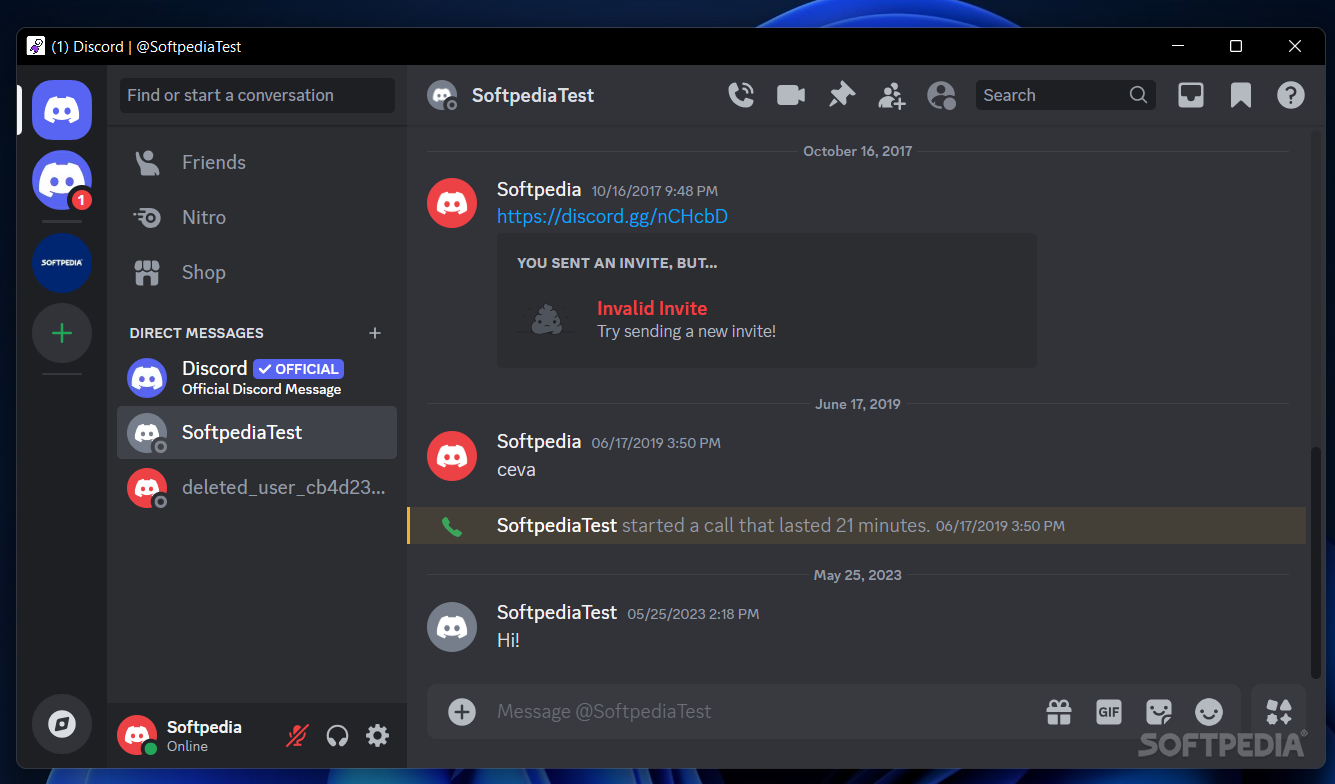This screenshot has height=784, width=1335.
Task: Create a new DM with plus
Action: 375,333
